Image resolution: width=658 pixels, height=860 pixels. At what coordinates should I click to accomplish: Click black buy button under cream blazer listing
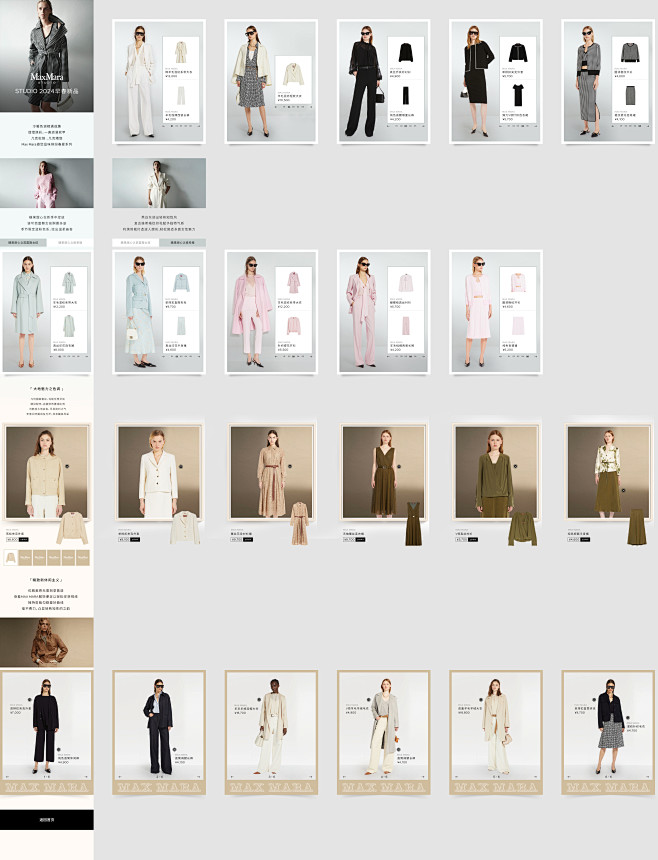[135, 539]
